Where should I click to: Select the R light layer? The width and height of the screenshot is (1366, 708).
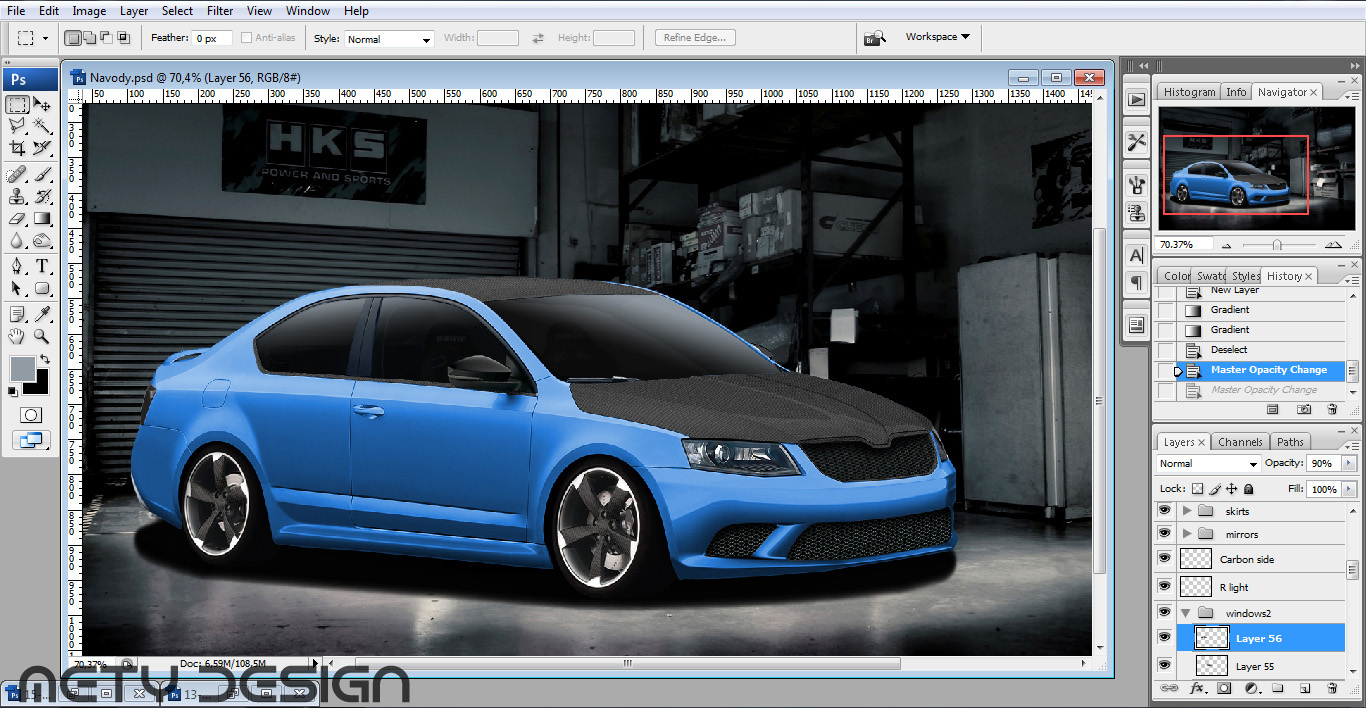pyautogui.click(x=1260, y=587)
